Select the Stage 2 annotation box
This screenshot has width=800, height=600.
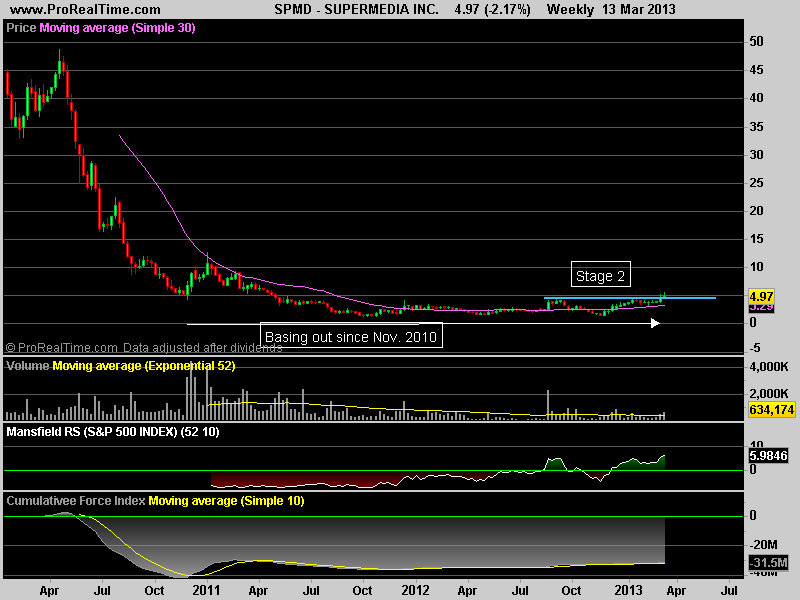coord(600,275)
